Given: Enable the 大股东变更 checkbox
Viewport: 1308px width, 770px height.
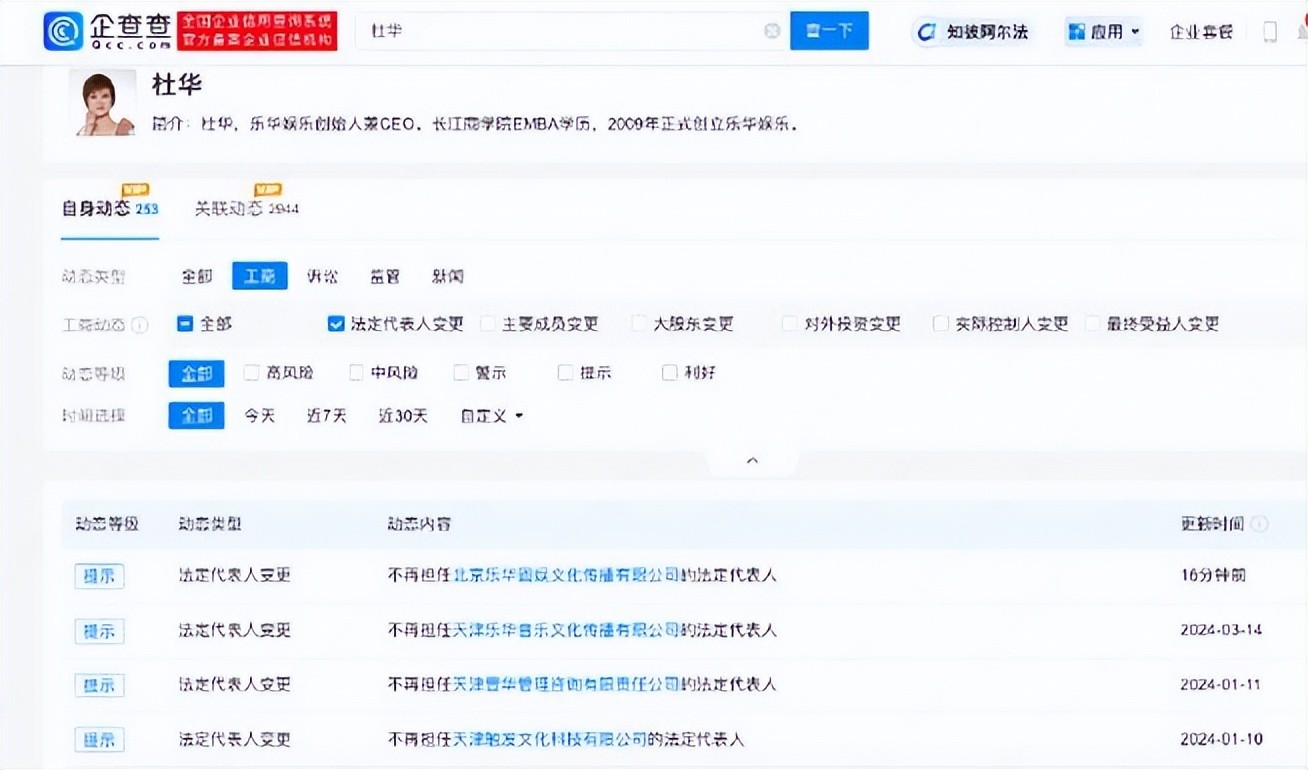Looking at the screenshot, I should 640,324.
